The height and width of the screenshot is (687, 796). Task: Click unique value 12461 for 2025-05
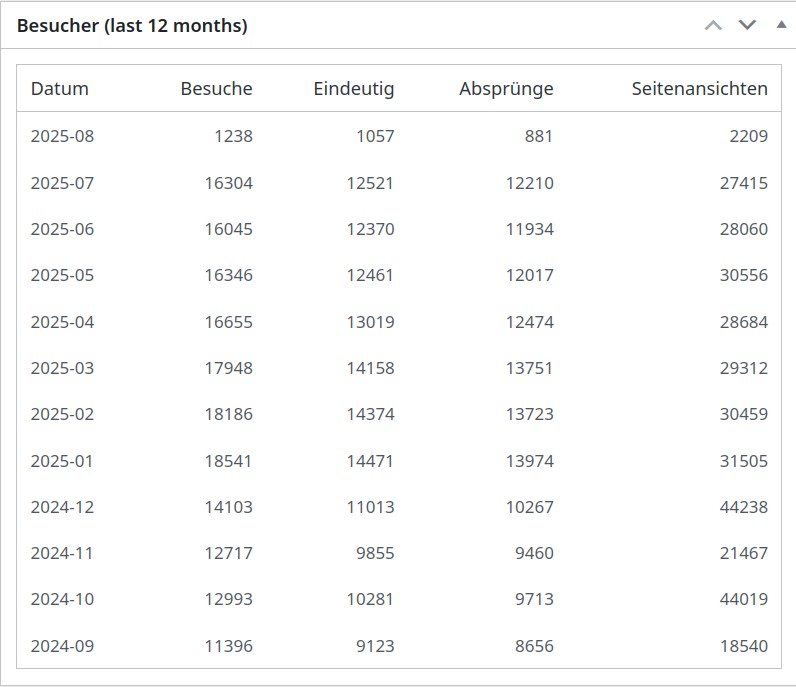pos(370,275)
